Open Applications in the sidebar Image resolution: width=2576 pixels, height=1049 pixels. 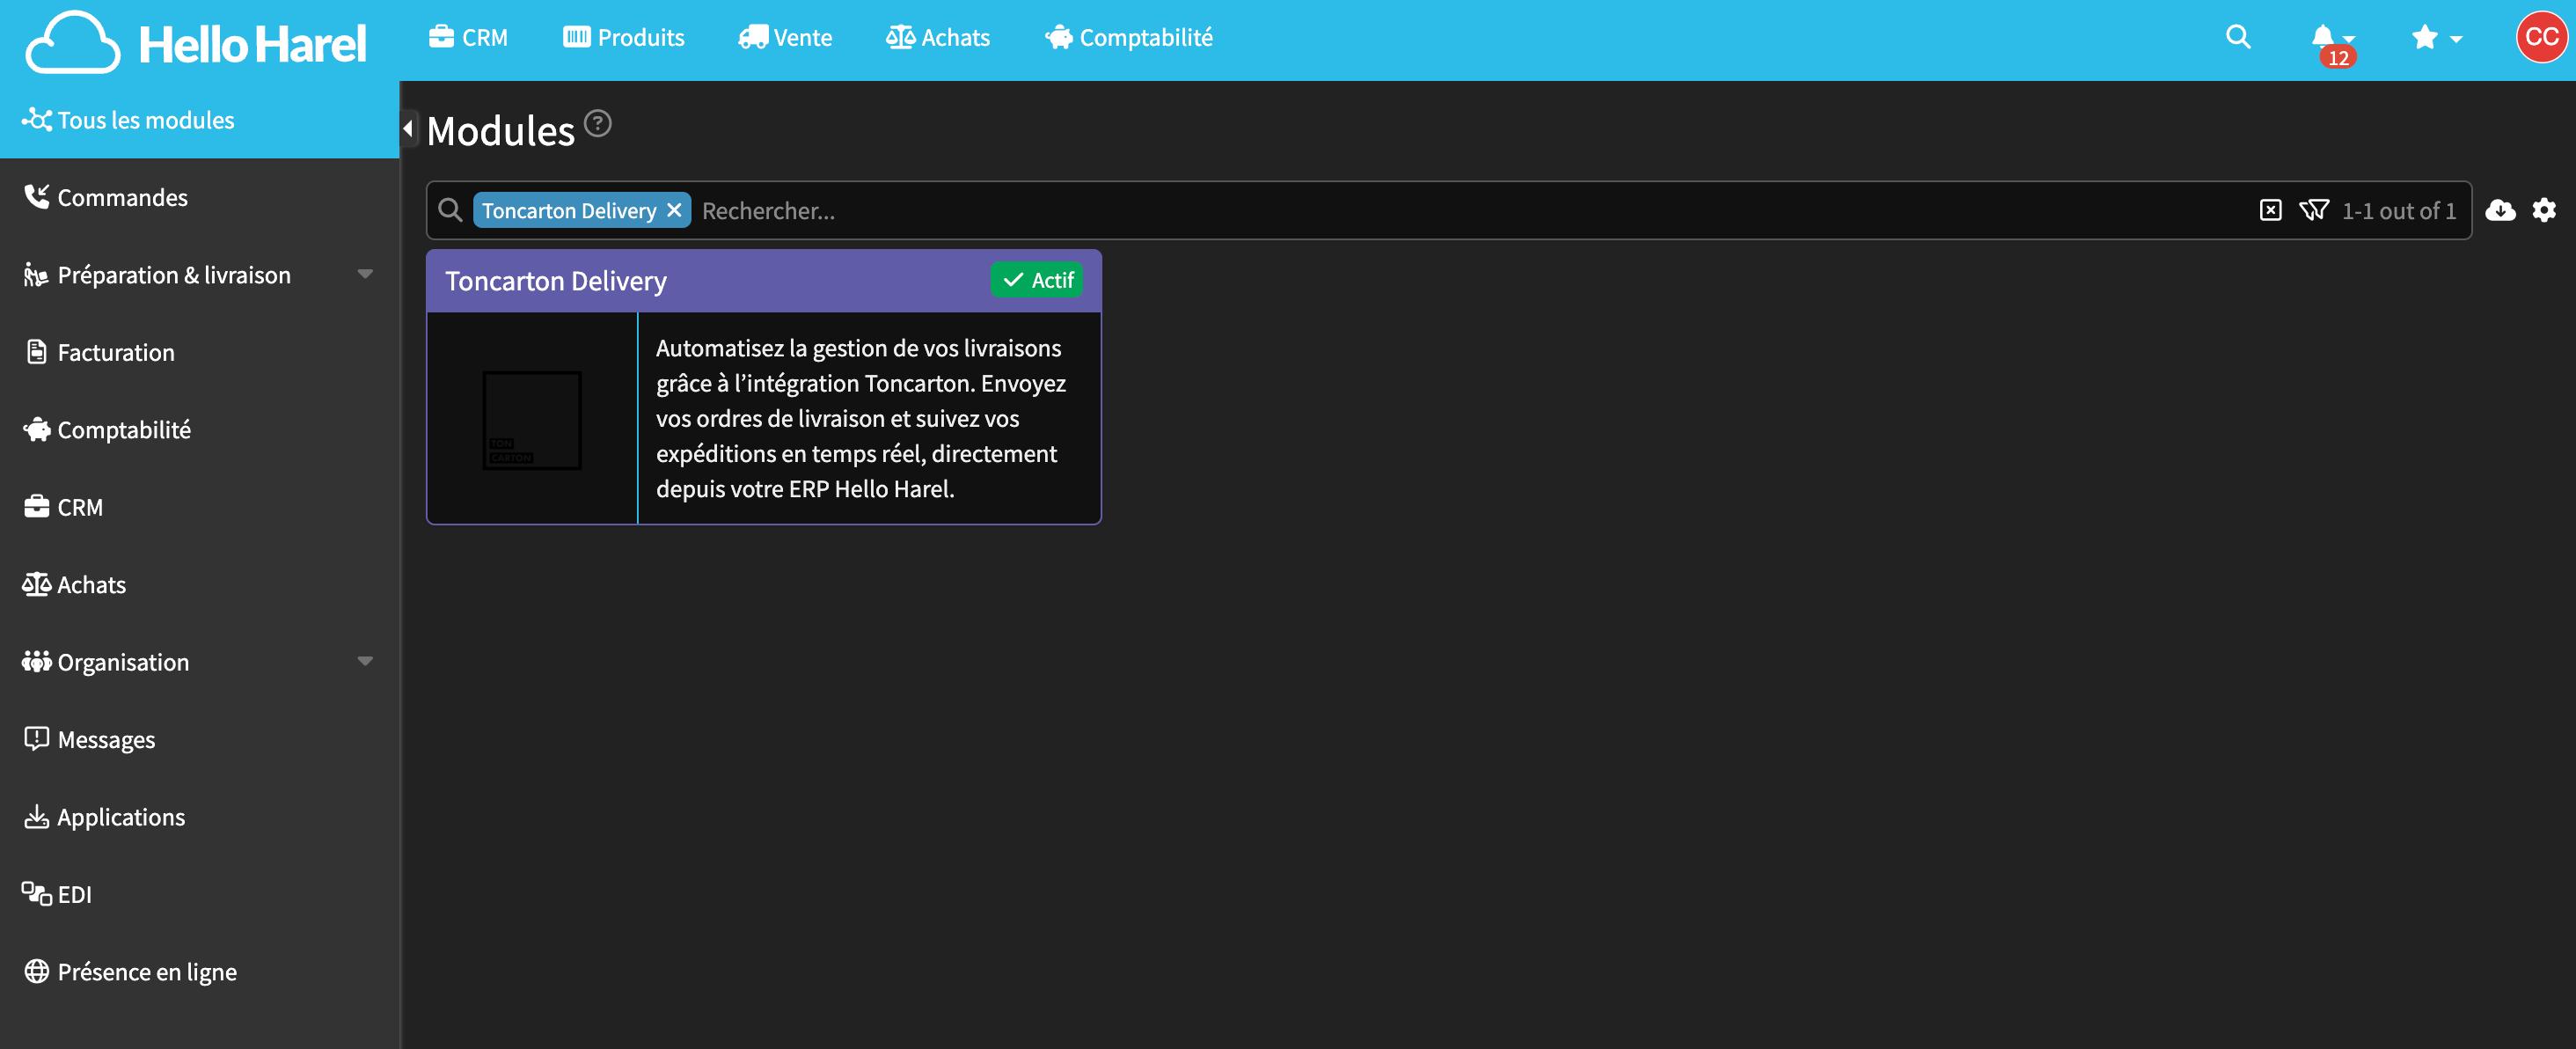(x=200, y=817)
